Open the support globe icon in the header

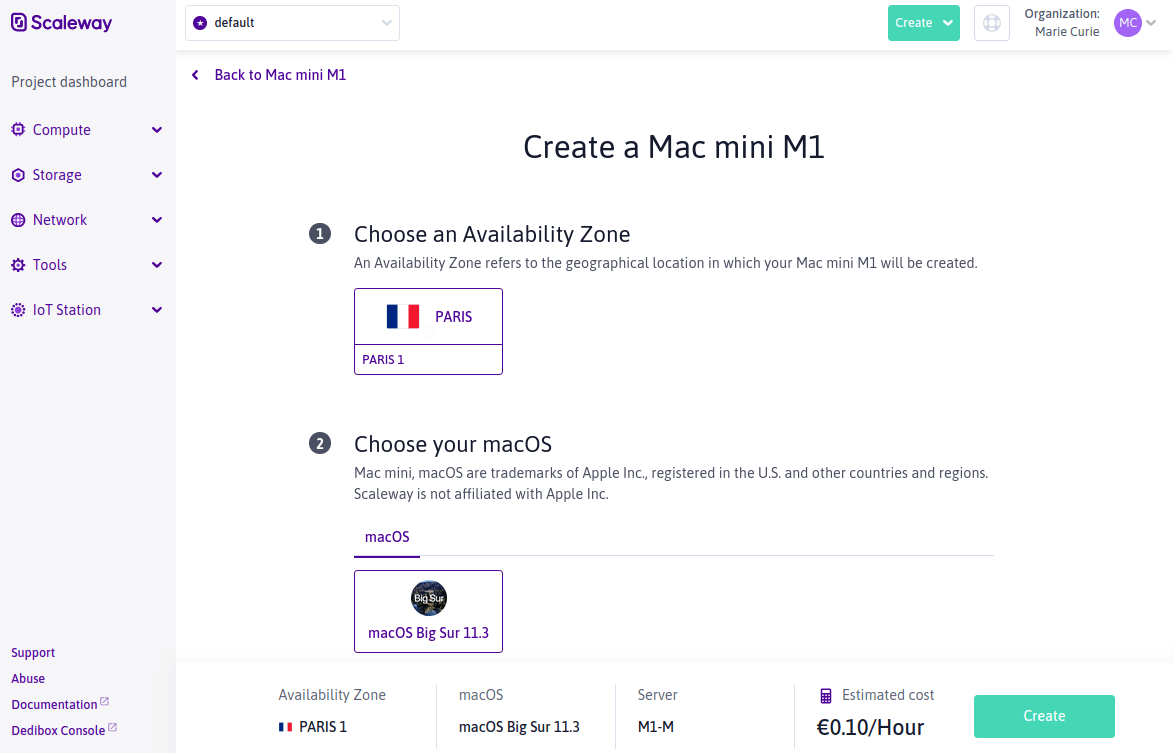[991, 22]
